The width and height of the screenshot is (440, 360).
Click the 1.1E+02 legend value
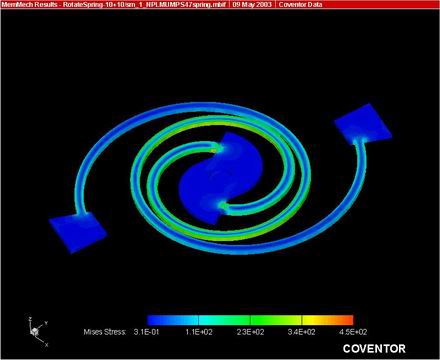[199, 332]
